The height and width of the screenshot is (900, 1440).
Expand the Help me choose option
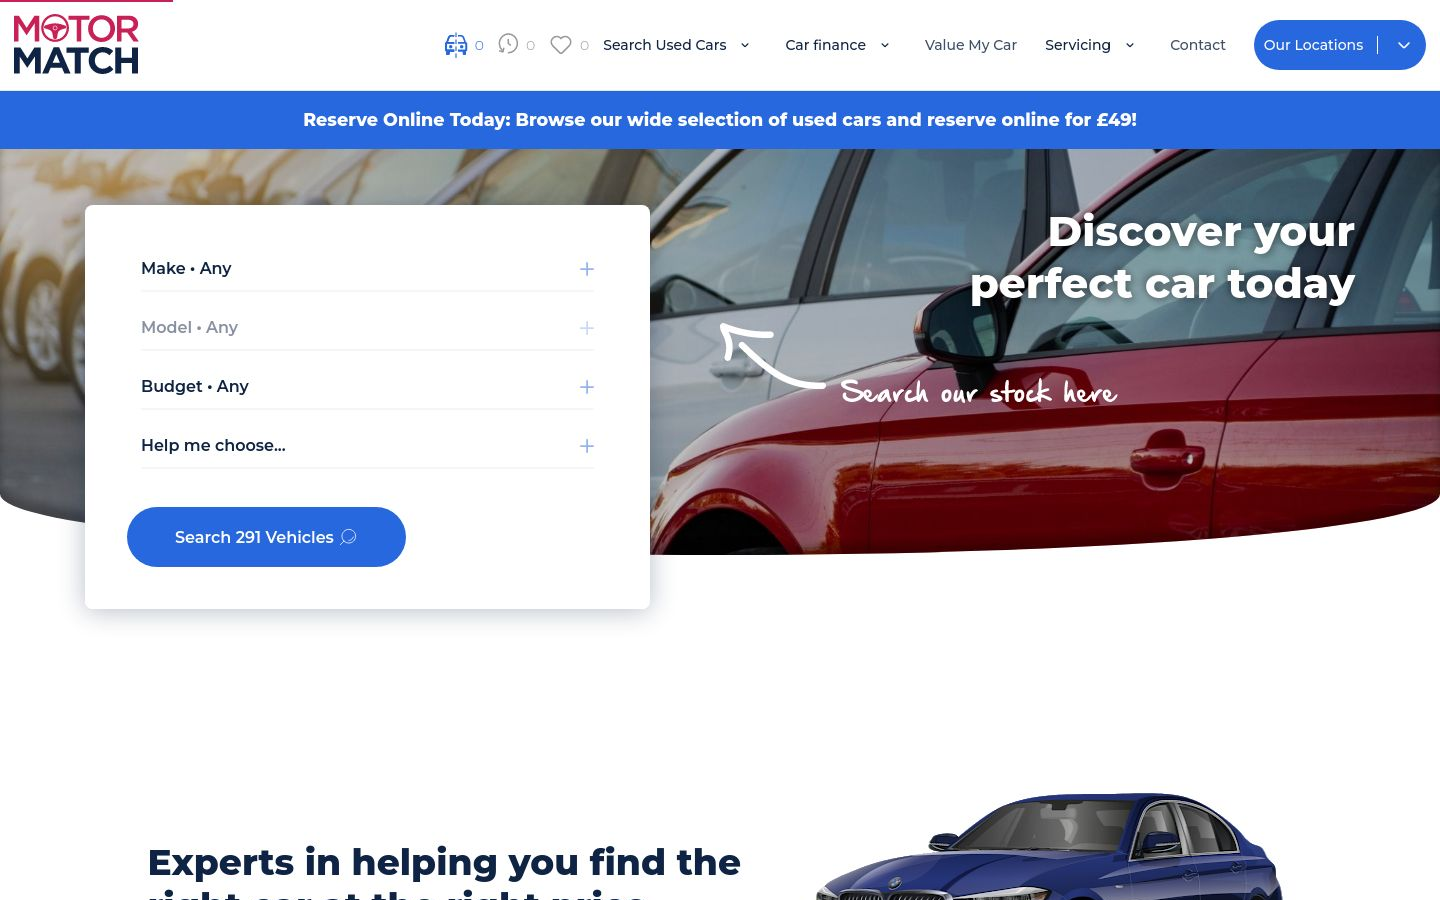[x=368, y=446]
